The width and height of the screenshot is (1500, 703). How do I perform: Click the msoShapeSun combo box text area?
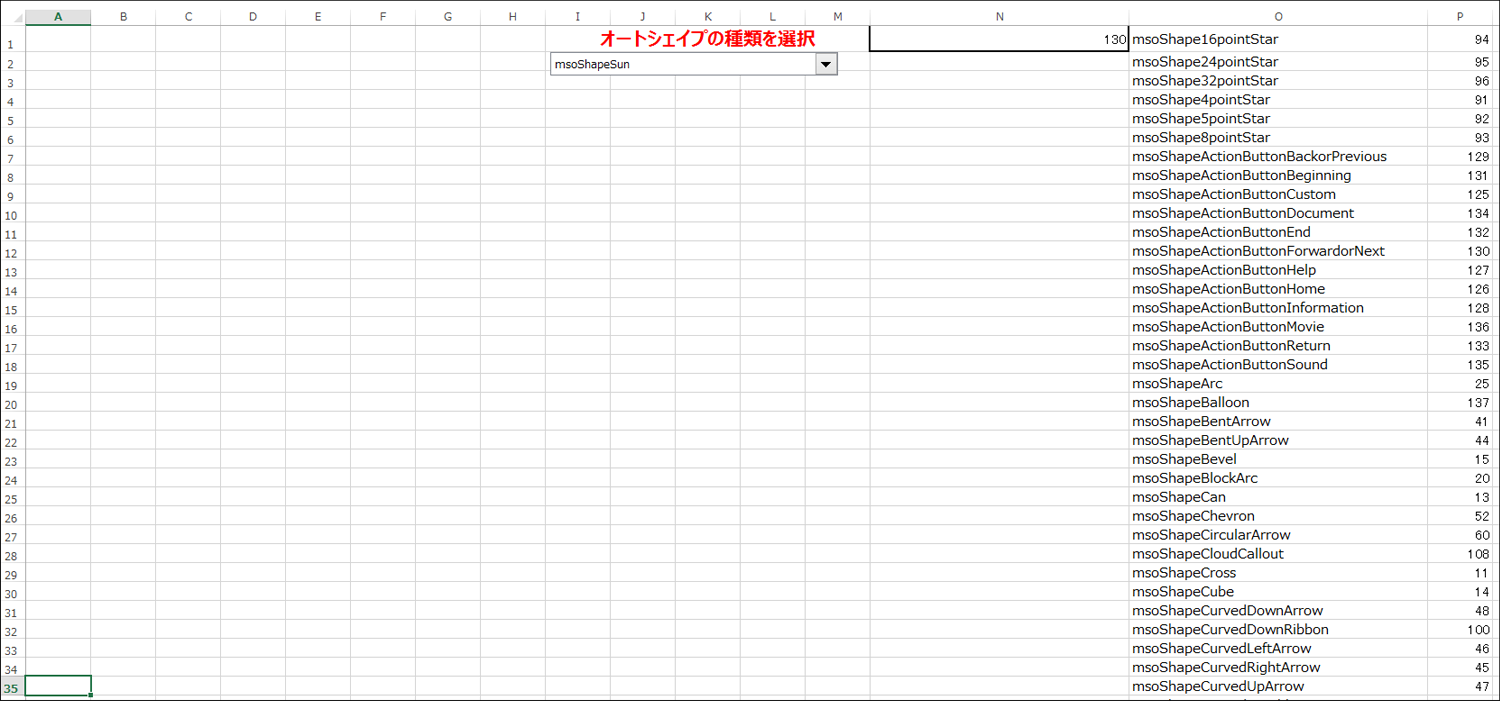pyautogui.click(x=682, y=65)
